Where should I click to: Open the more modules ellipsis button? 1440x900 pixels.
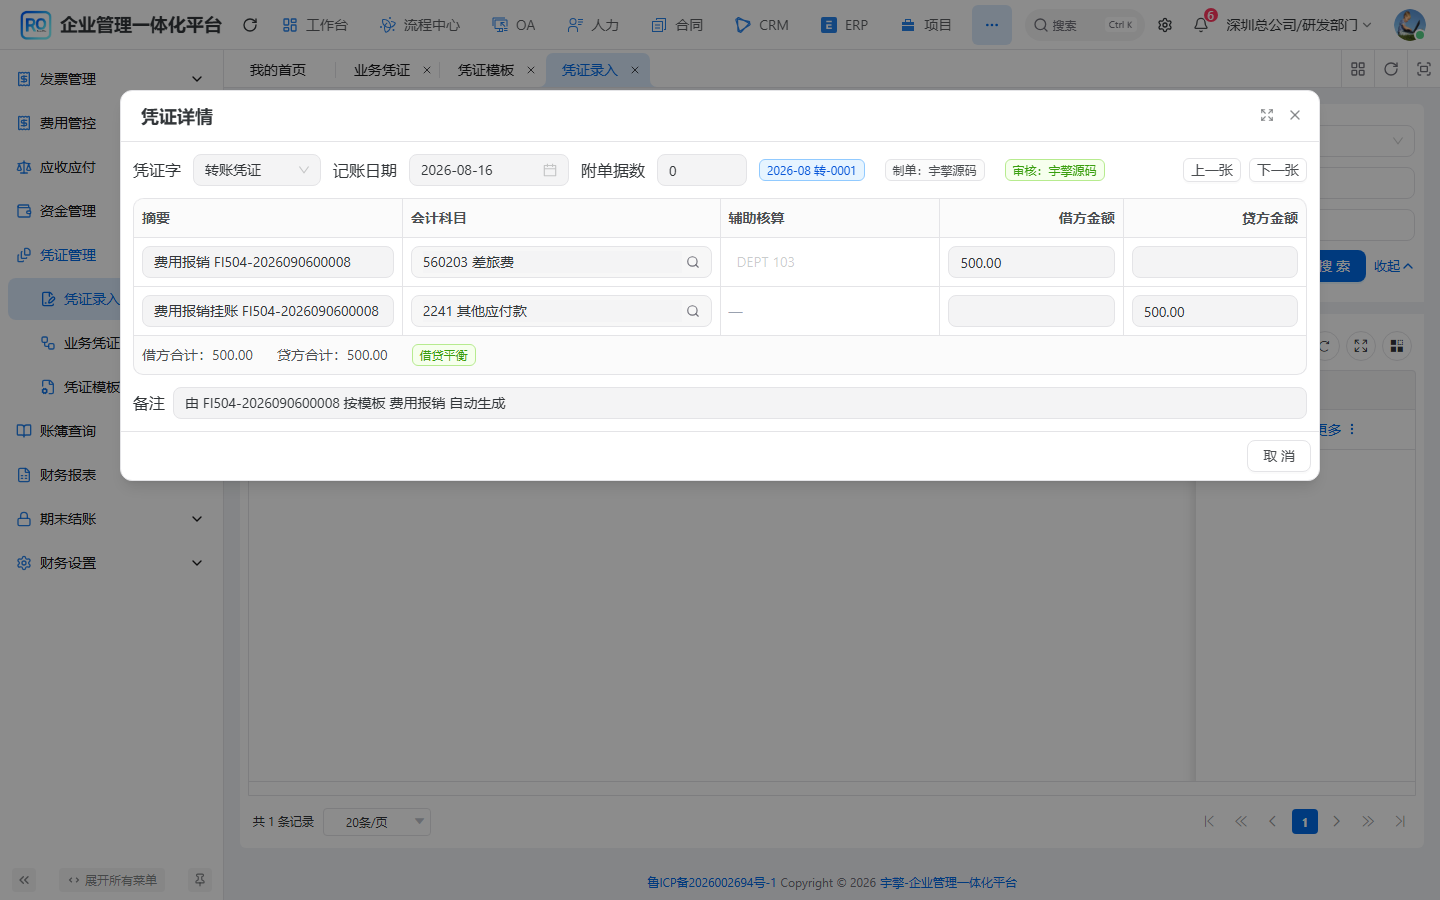[x=991, y=25]
